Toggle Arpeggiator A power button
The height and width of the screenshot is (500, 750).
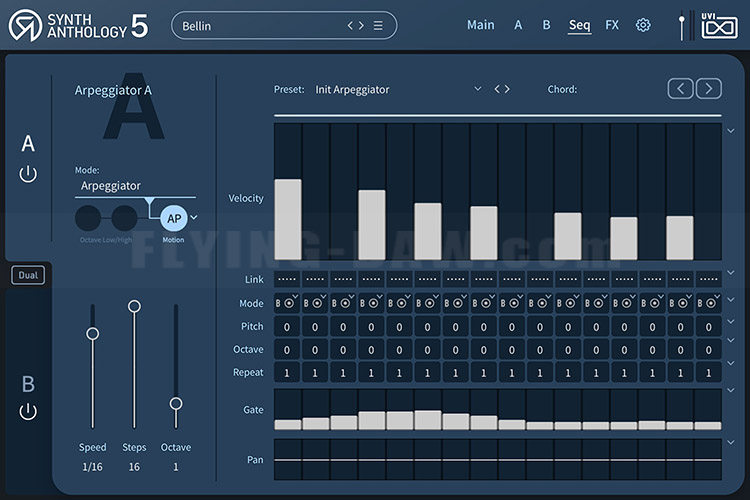tap(28, 174)
